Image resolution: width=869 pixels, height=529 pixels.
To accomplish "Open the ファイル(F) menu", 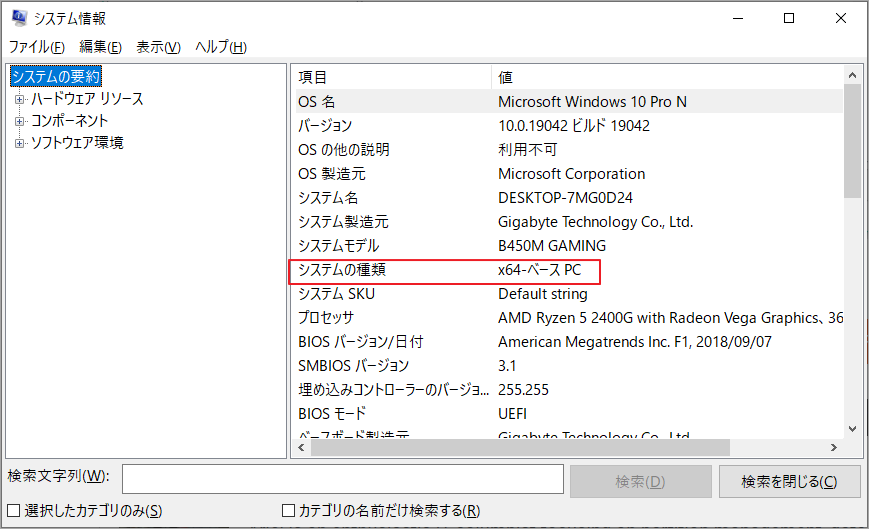I will click(37, 47).
